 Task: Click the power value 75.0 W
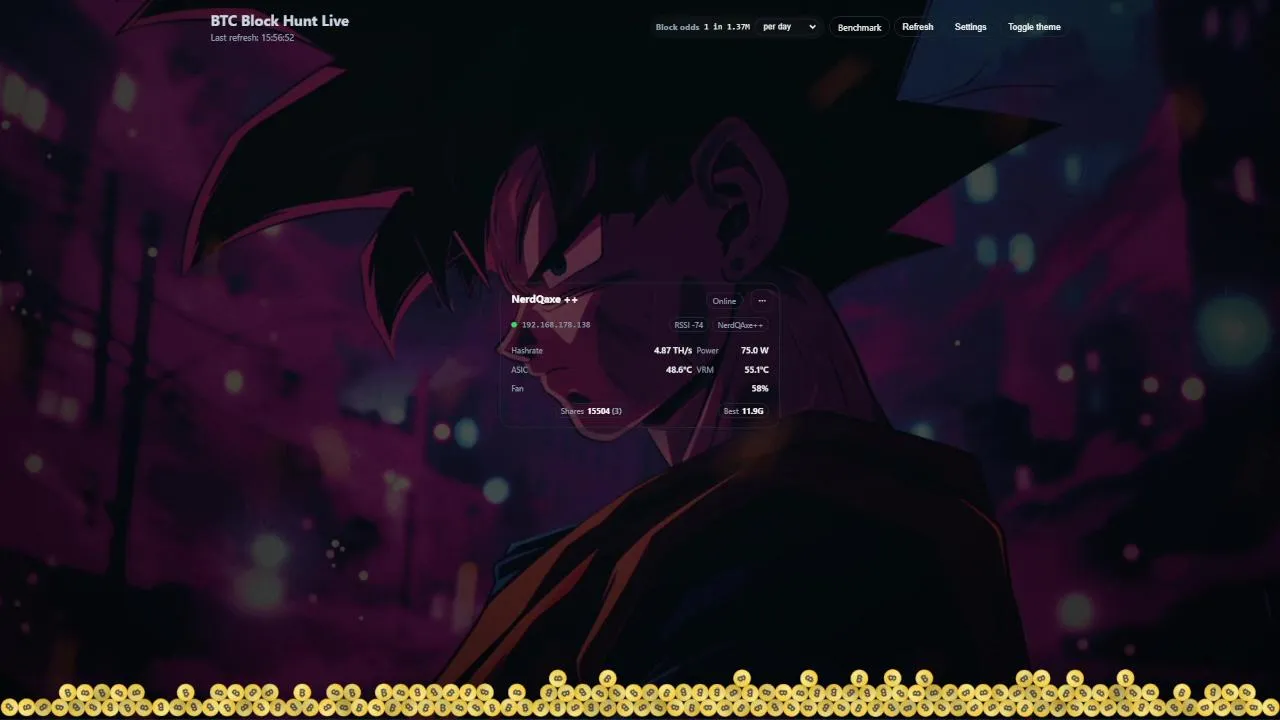(x=755, y=351)
